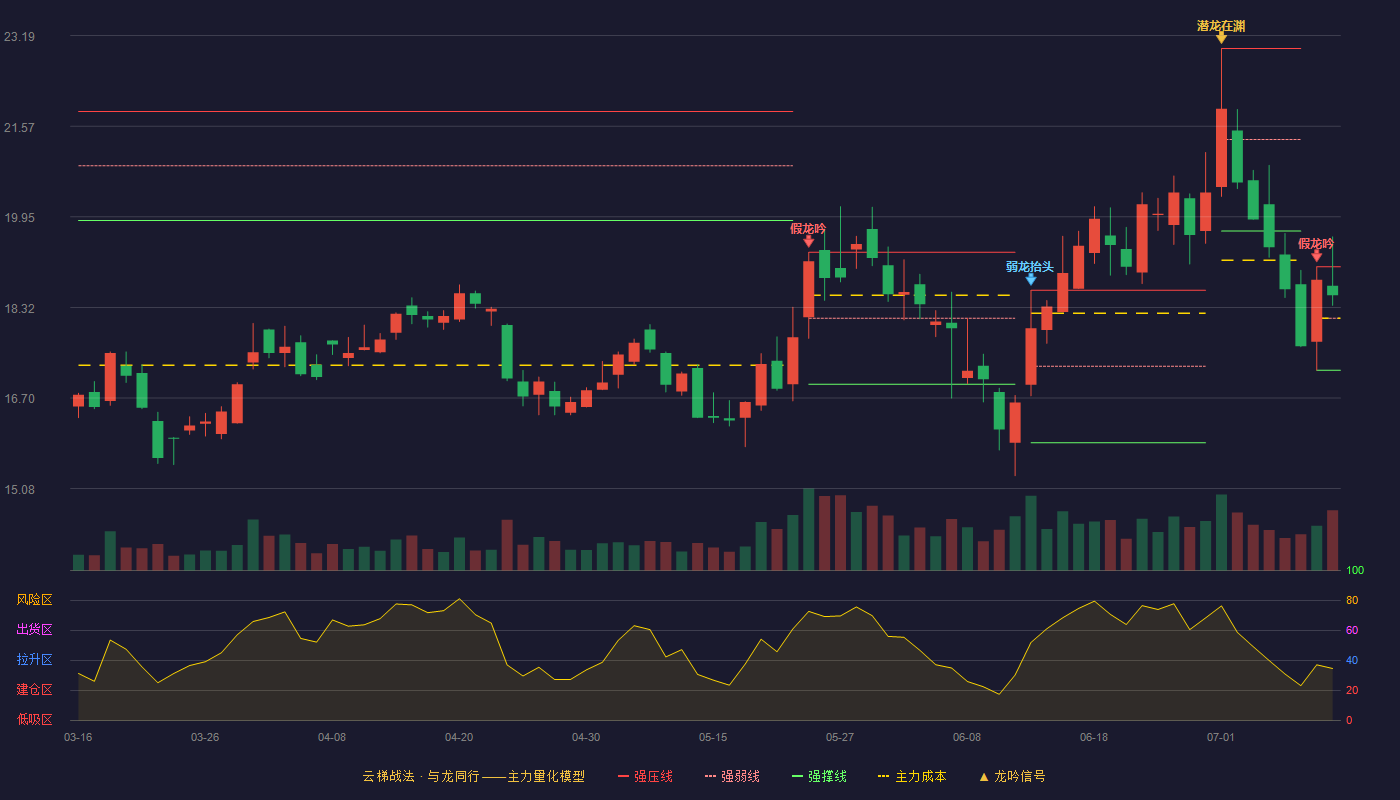Click the 拉升区 zone label

(34, 660)
